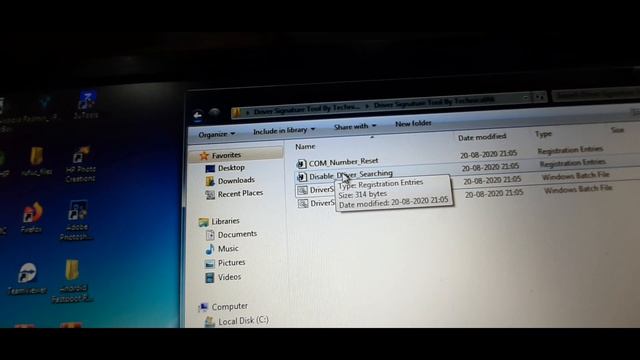Click the Explorer forward arrow button

click(214, 113)
